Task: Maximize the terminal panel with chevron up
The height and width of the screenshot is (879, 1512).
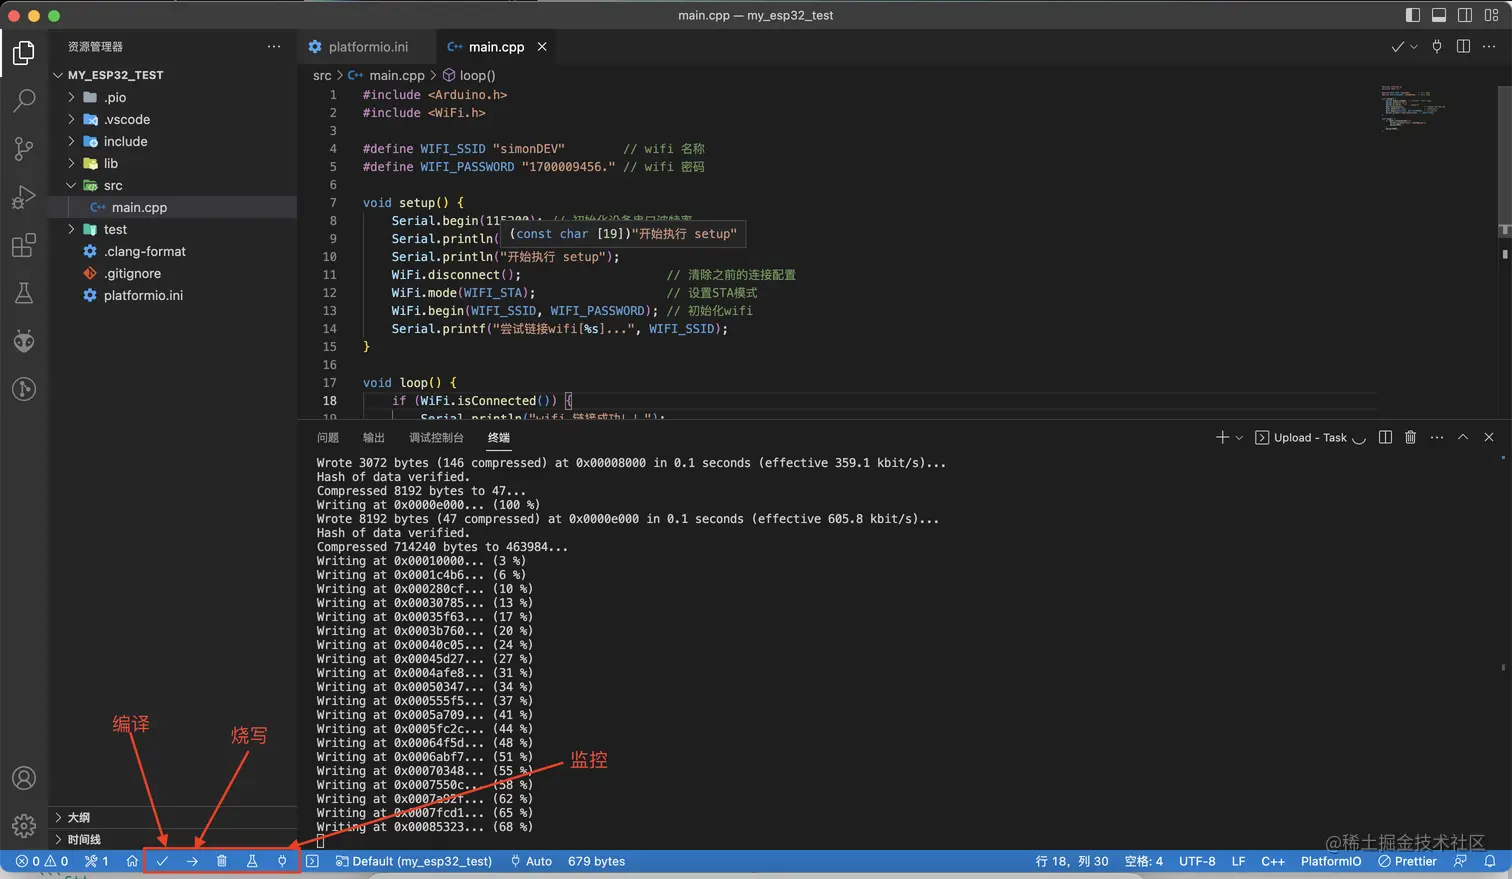Action: click(x=1463, y=437)
